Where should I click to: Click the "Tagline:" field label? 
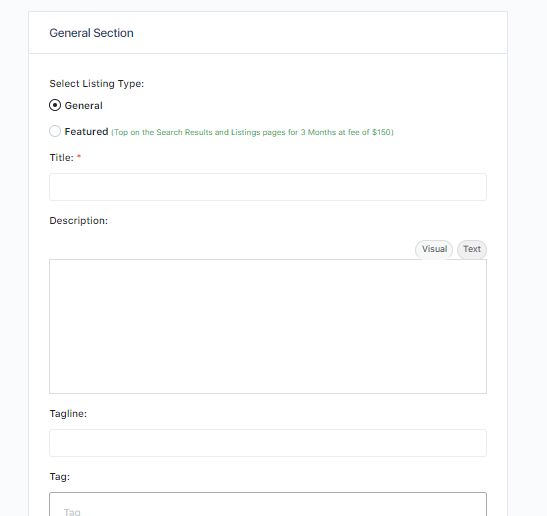point(68,414)
